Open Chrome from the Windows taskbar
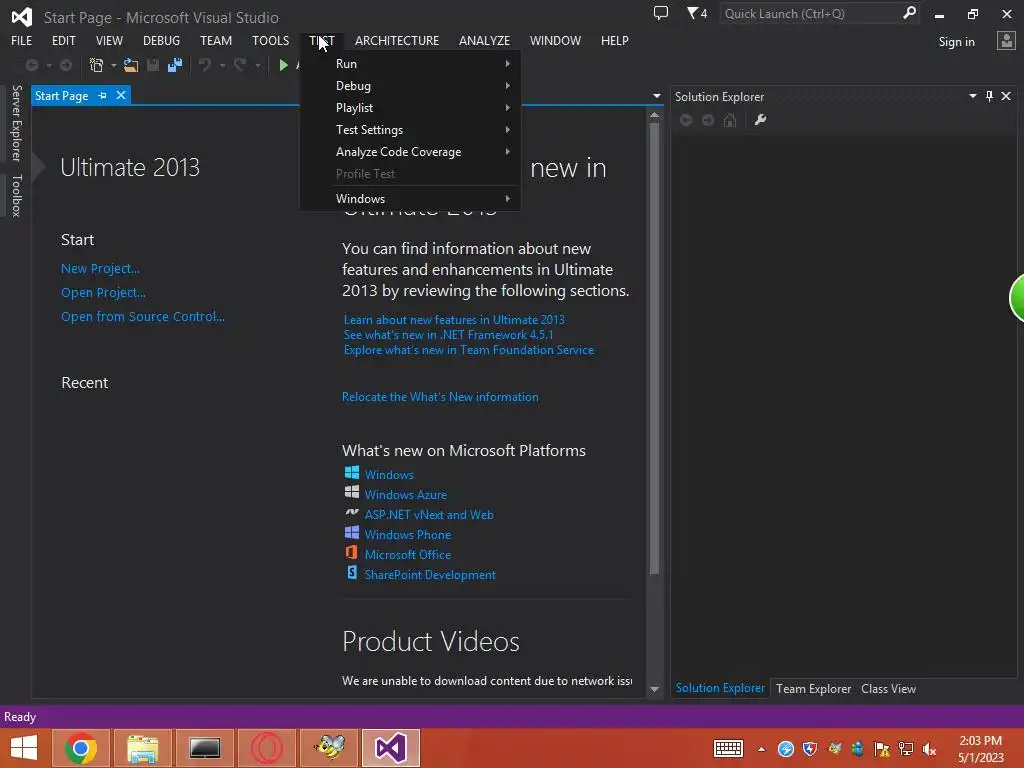1024x768 pixels. [81, 748]
